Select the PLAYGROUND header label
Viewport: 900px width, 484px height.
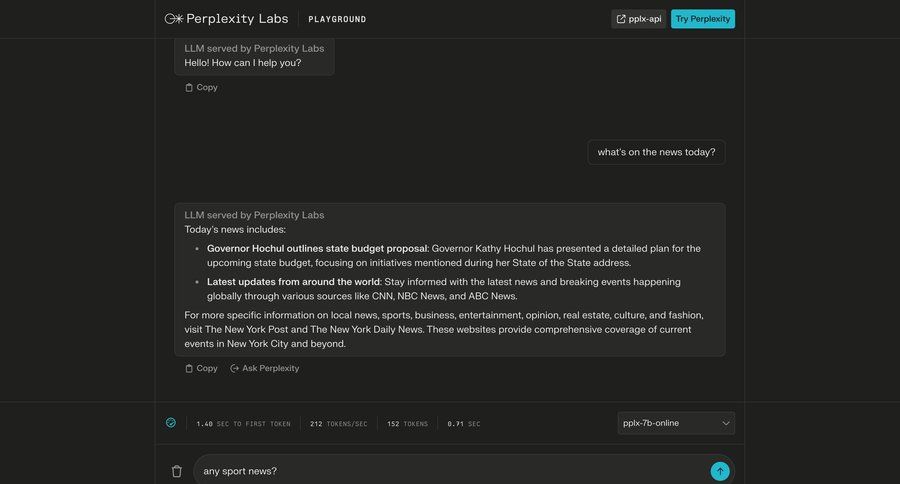(x=337, y=19)
